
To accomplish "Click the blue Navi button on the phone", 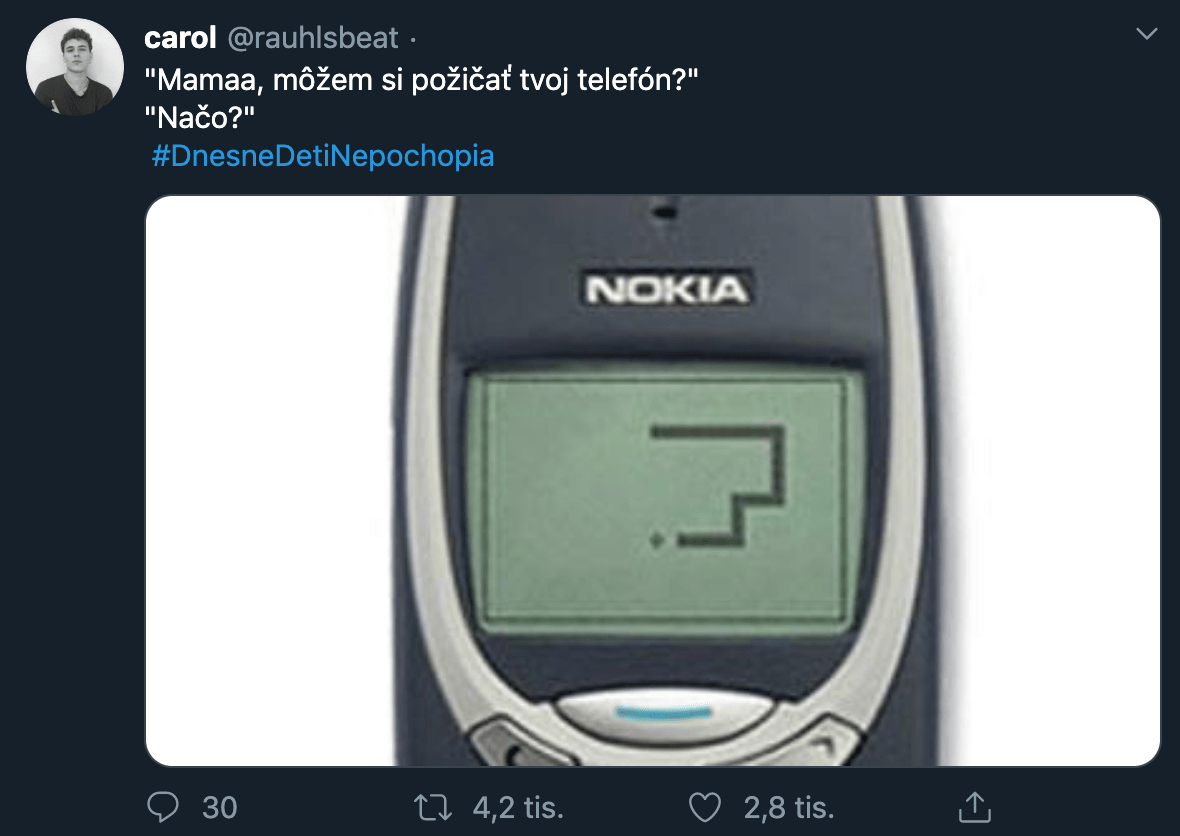I will click(x=664, y=714).
